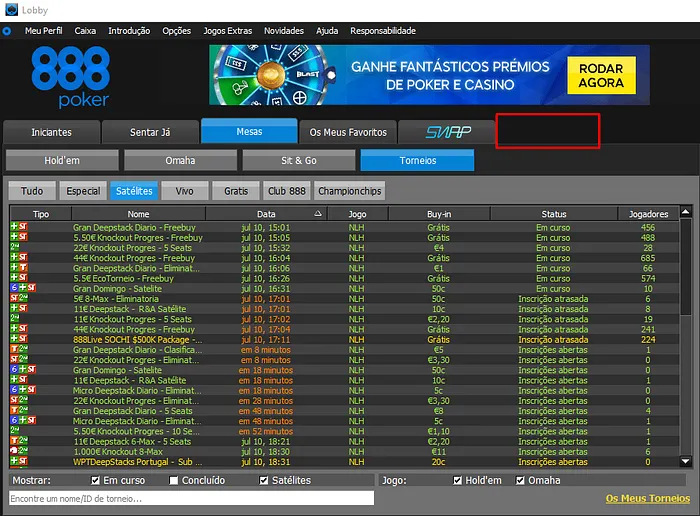Click type icons of jul 10, 15:01 Gran Deepstack Freebuy row

(x=19, y=227)
